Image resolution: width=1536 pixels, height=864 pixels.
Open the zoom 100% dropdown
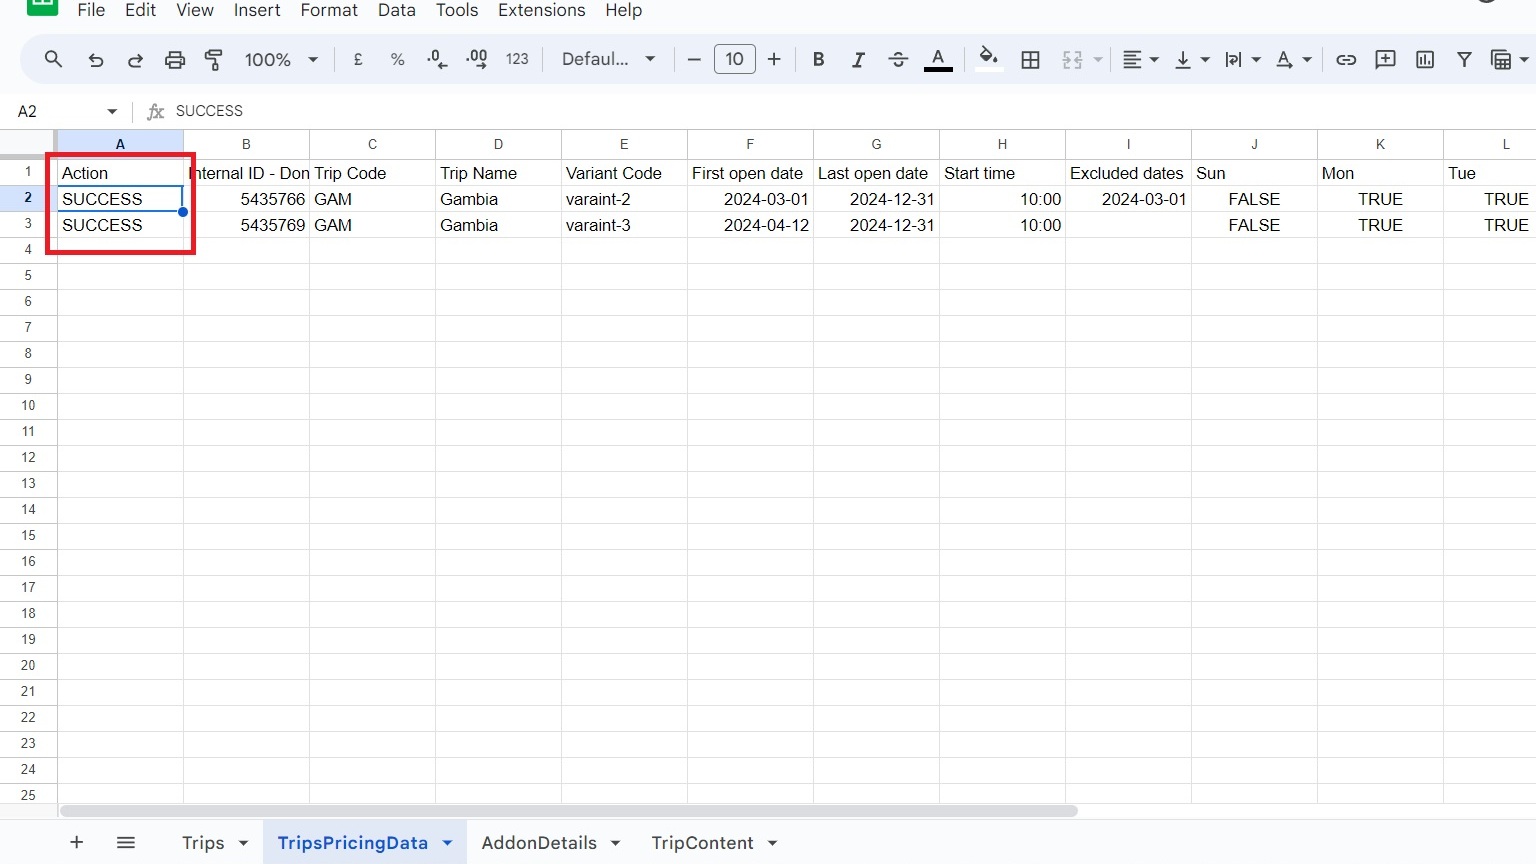click(281, 60)
